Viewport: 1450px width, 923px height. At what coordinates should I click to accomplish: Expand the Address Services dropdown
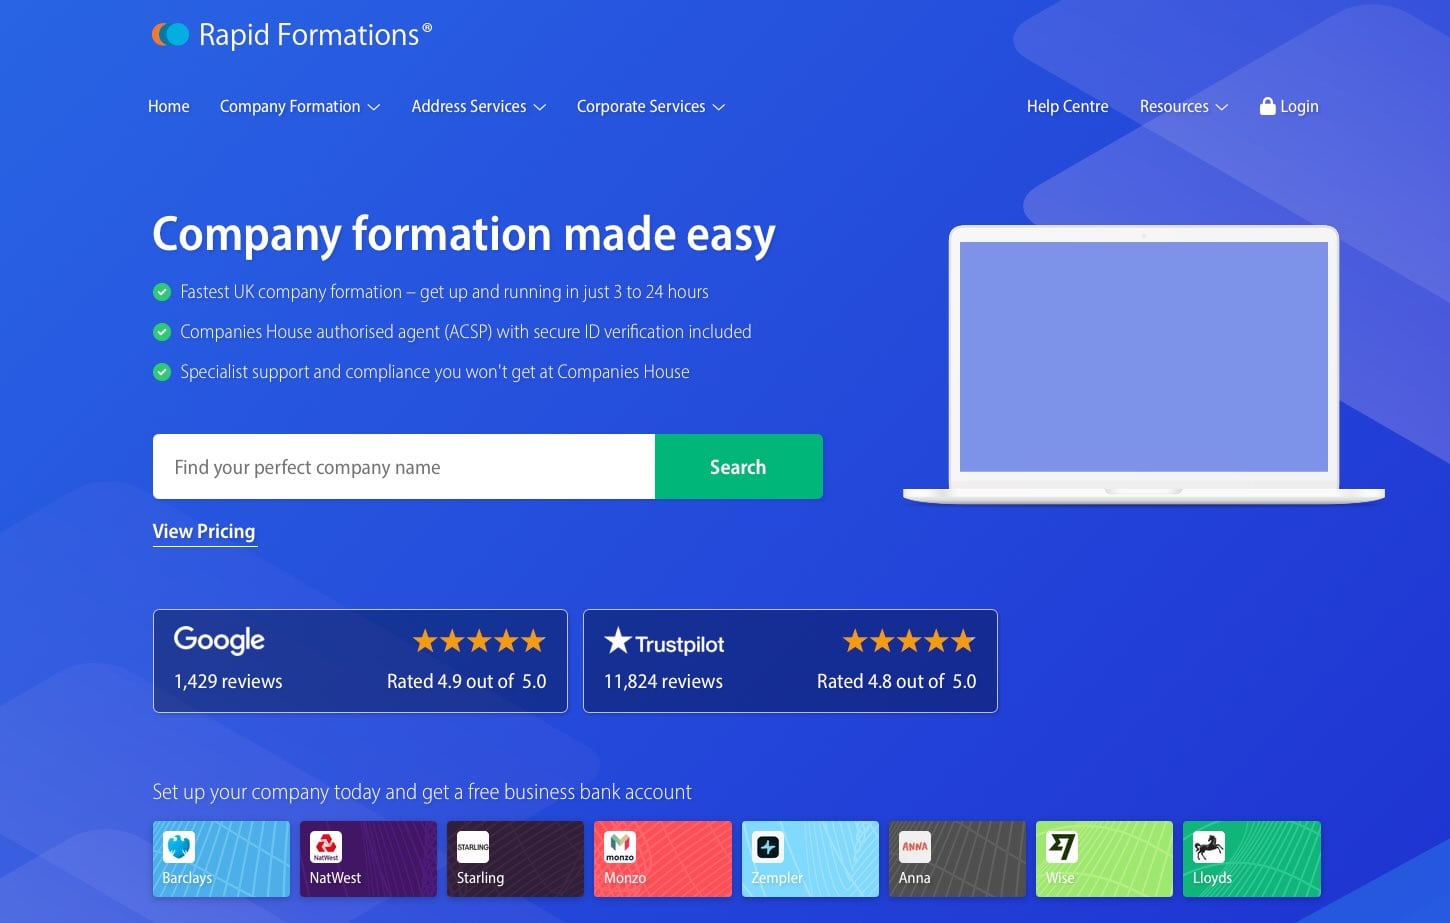pos(479,106)
